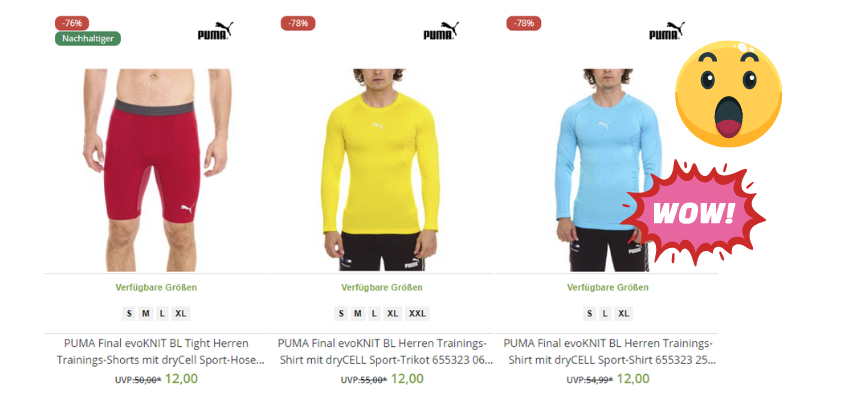Click the -78% badge on yellow shirt

click(x=298, y=23)
